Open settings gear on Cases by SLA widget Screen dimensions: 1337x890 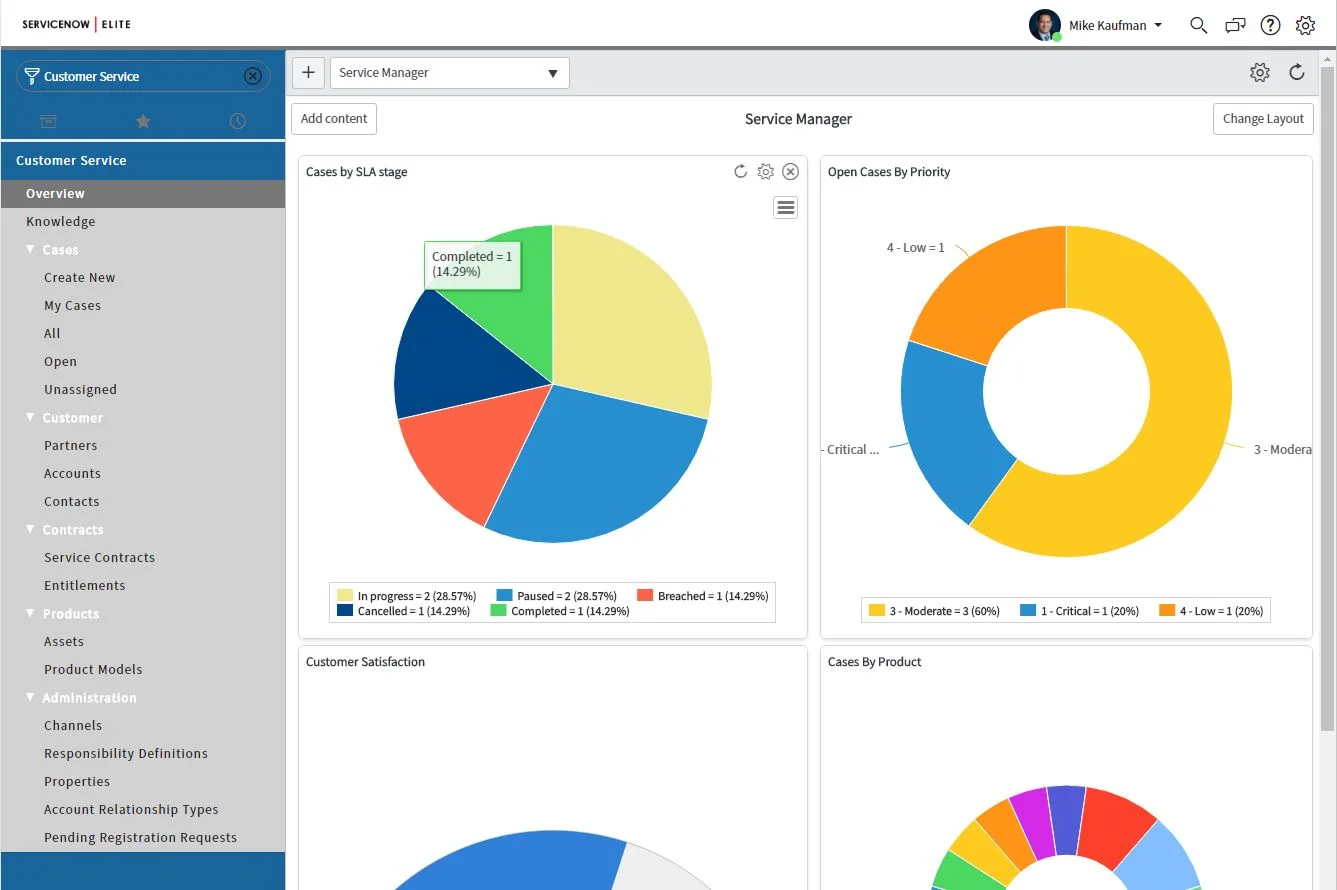point(766,171)
